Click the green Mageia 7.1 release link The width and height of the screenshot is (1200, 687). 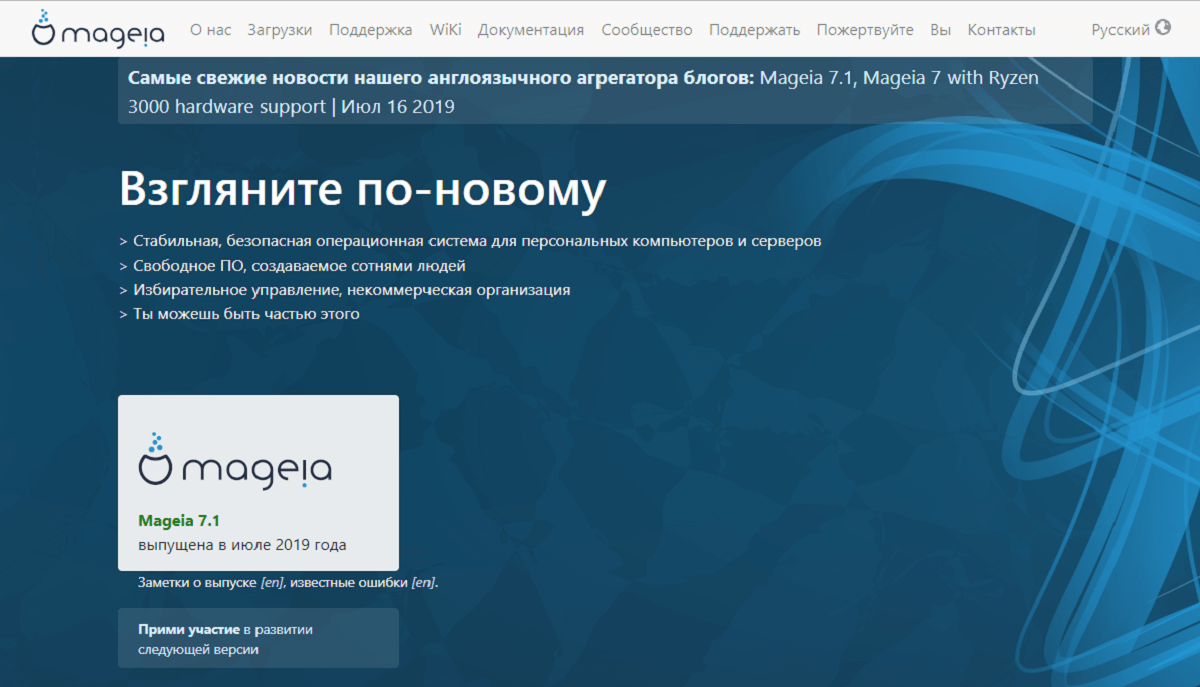pyautogui.click(x=178, y=521)
